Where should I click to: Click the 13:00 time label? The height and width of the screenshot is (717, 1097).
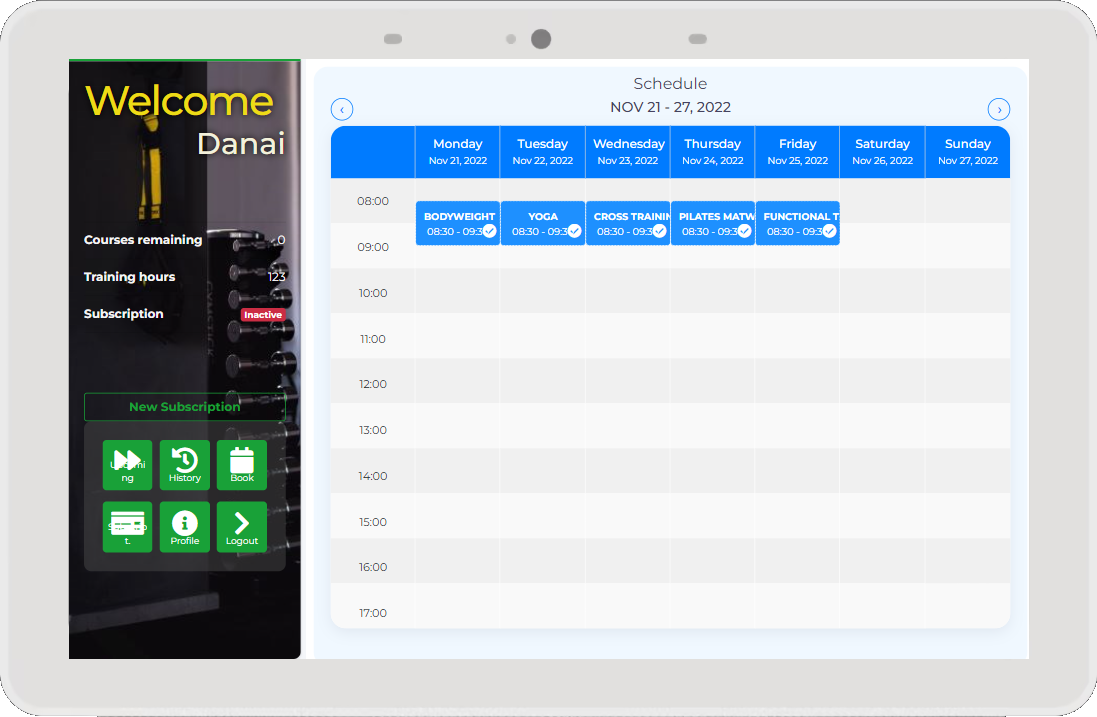tap(373, 430)
